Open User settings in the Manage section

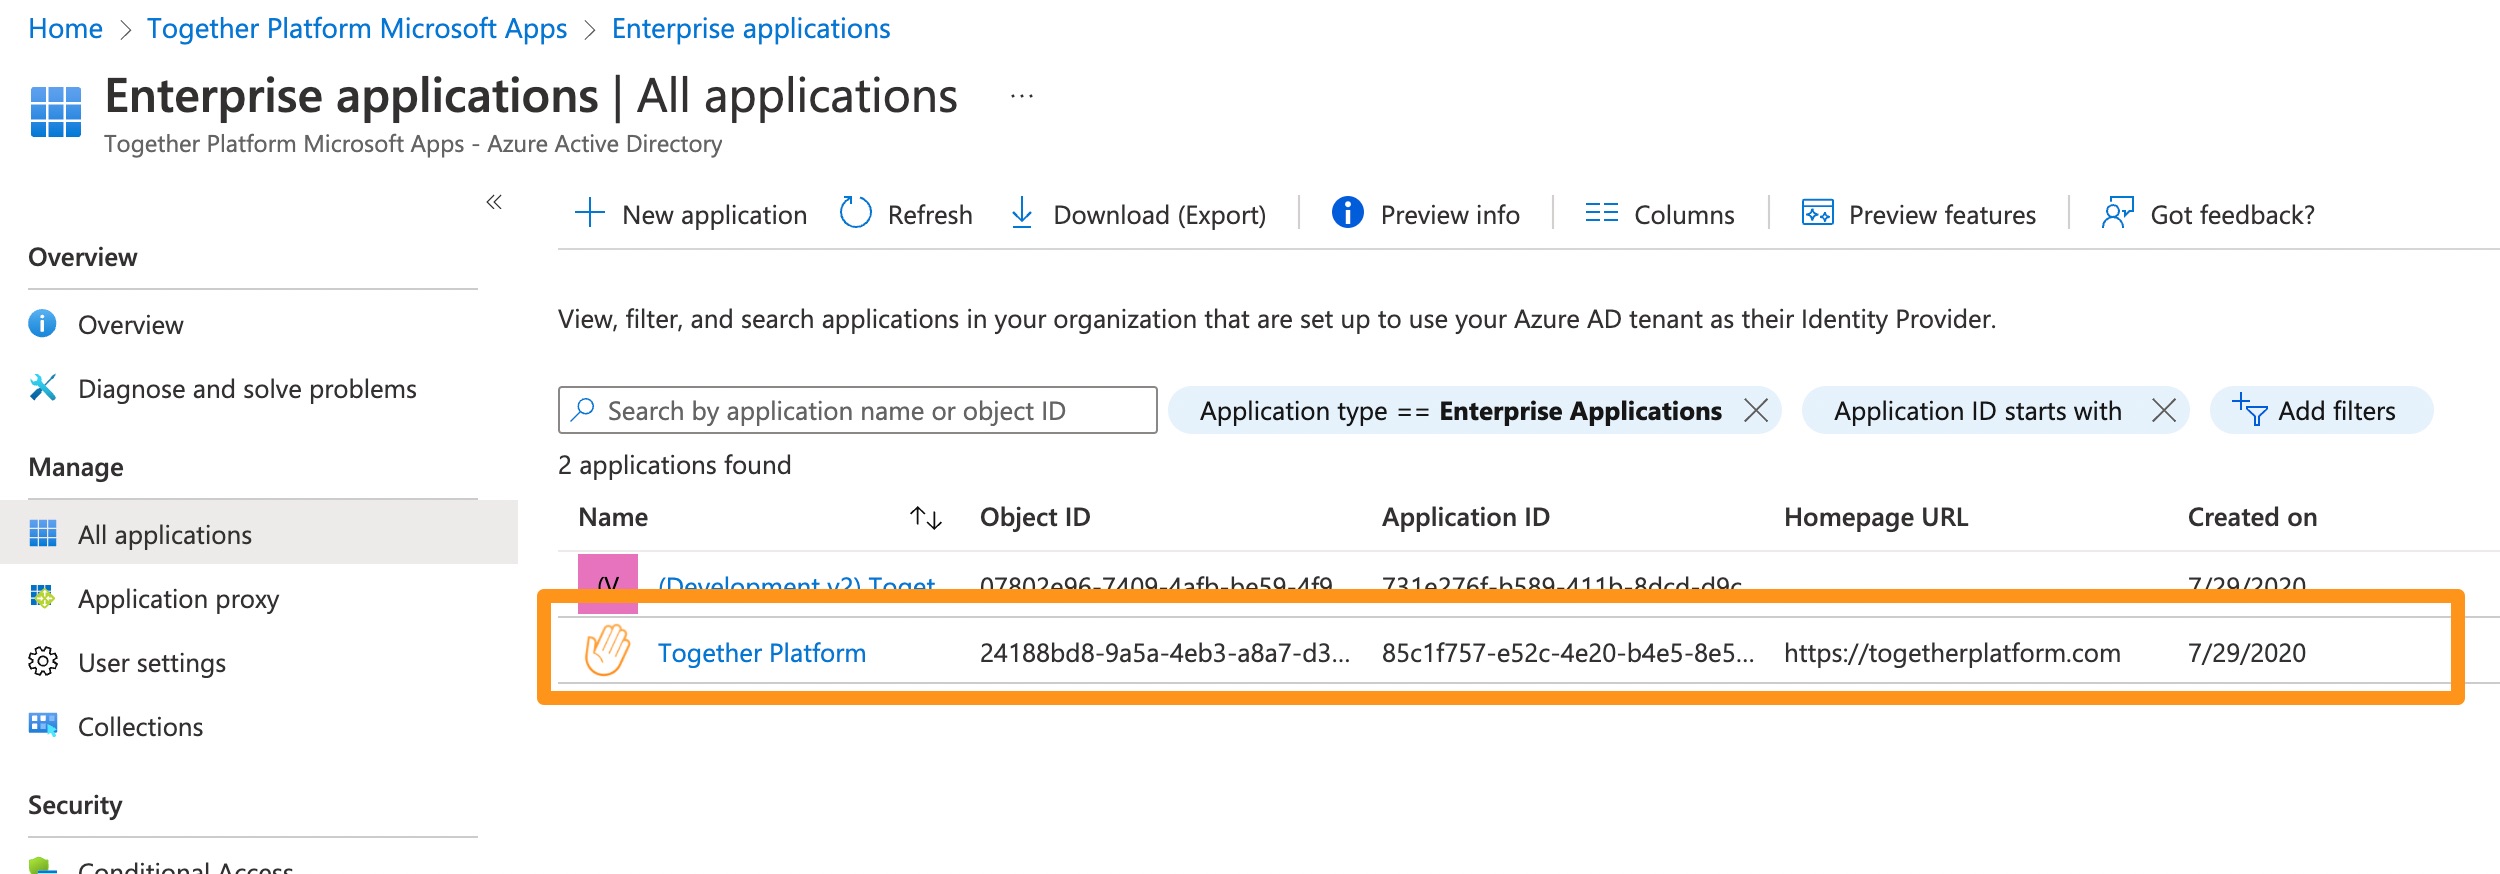pyautogui.click(x=152, y=662)
